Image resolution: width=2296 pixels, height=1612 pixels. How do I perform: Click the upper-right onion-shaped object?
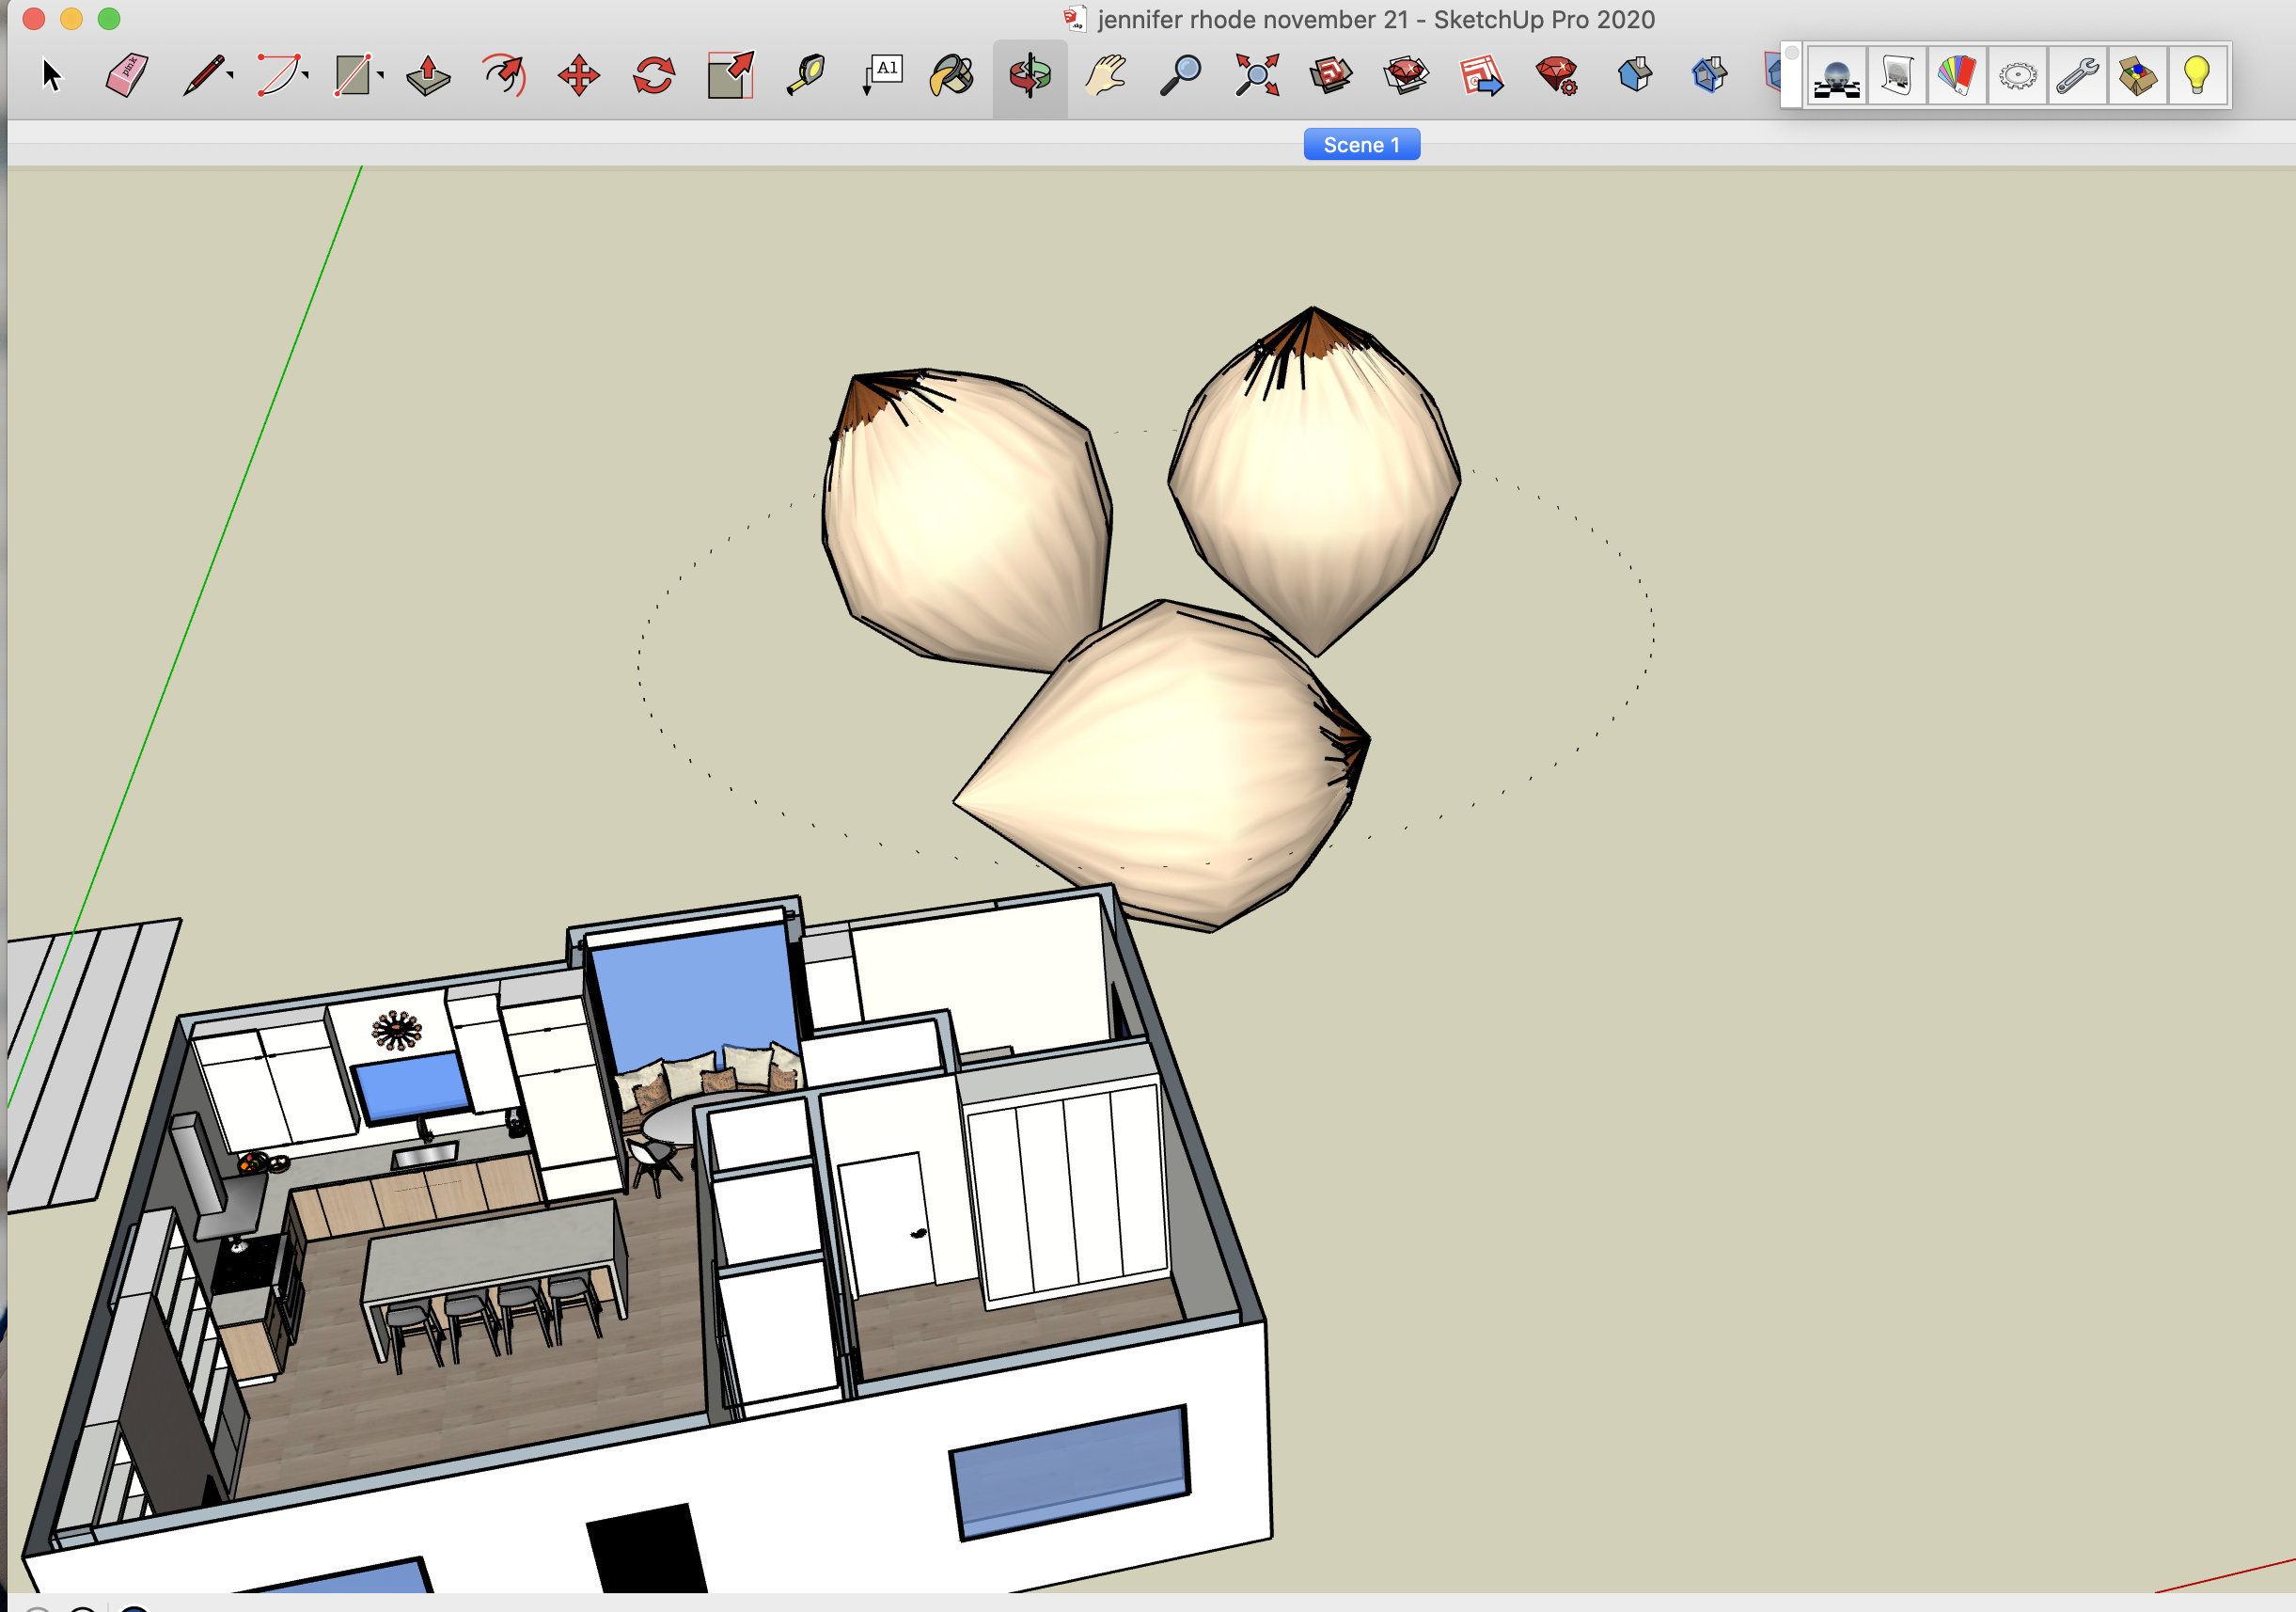tap(1314, 482)
